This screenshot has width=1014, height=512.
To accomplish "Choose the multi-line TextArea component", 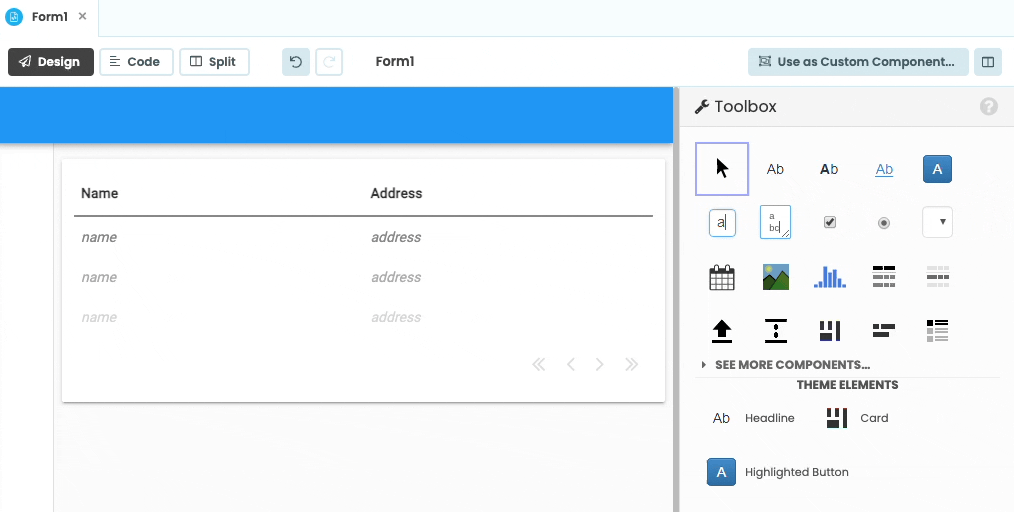I will pos(775,222).
